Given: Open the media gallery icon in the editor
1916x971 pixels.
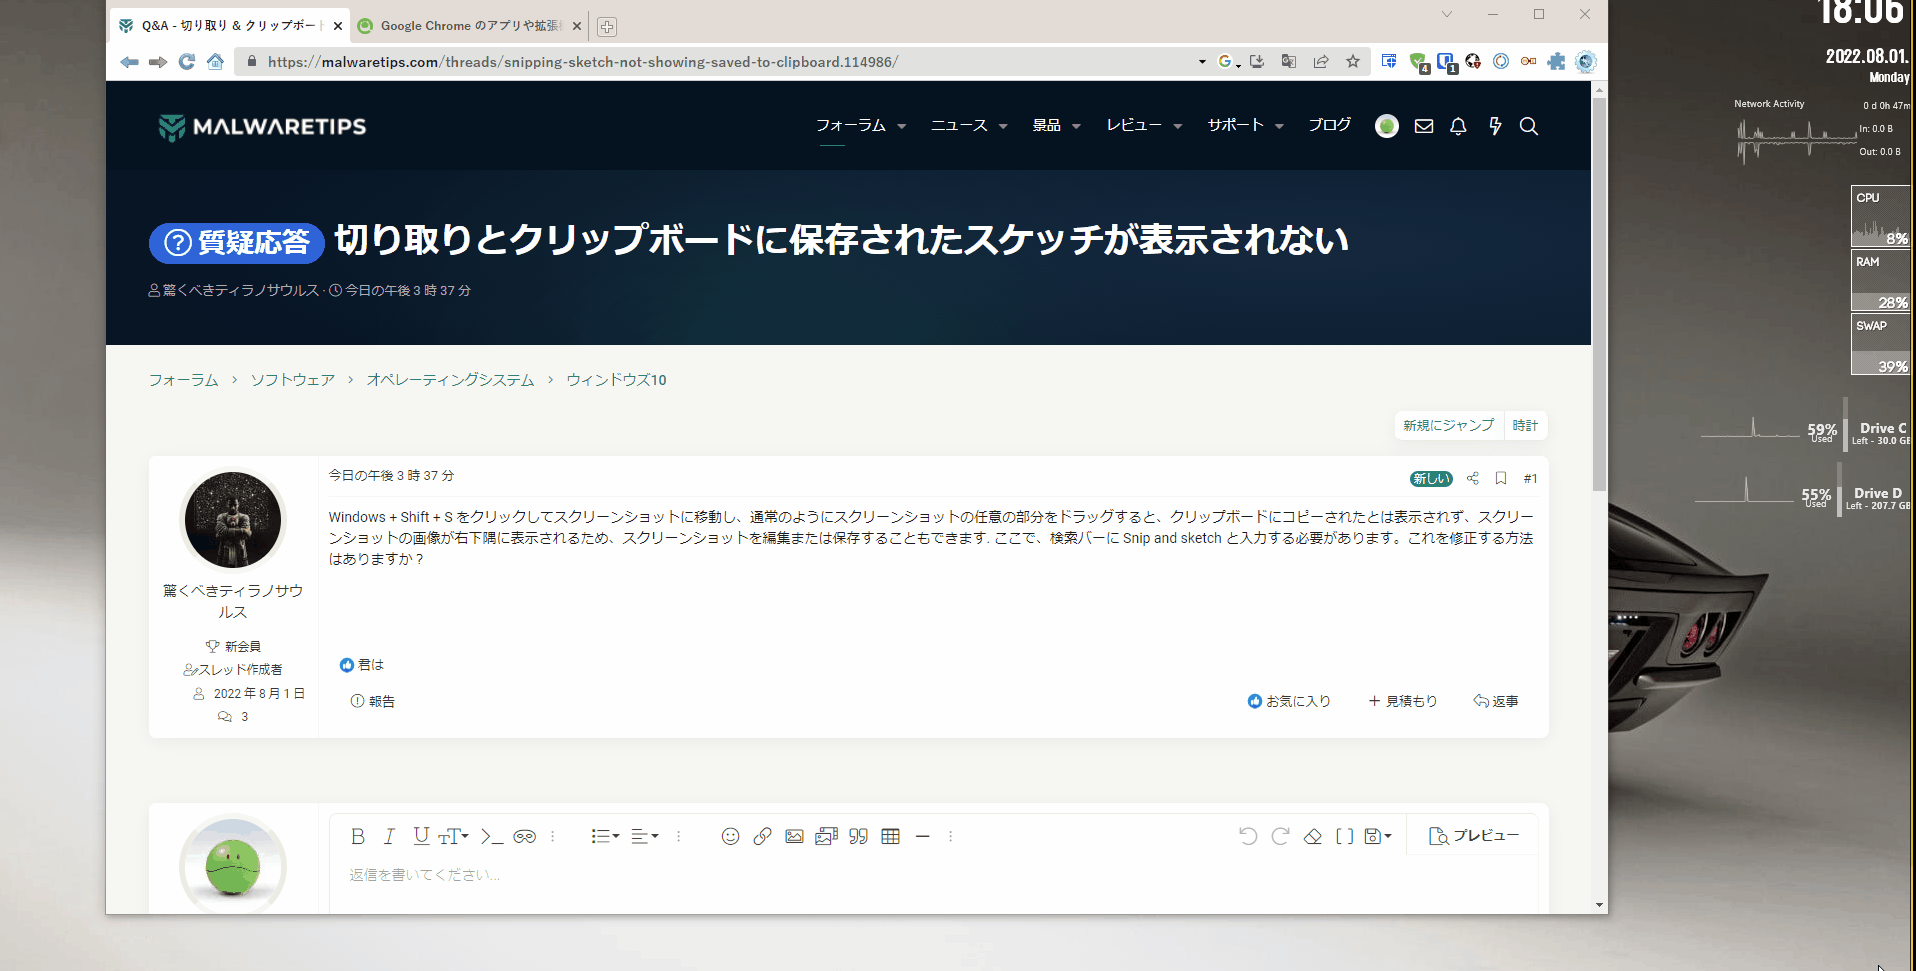Looking at the screenshot, I should 826,837.
